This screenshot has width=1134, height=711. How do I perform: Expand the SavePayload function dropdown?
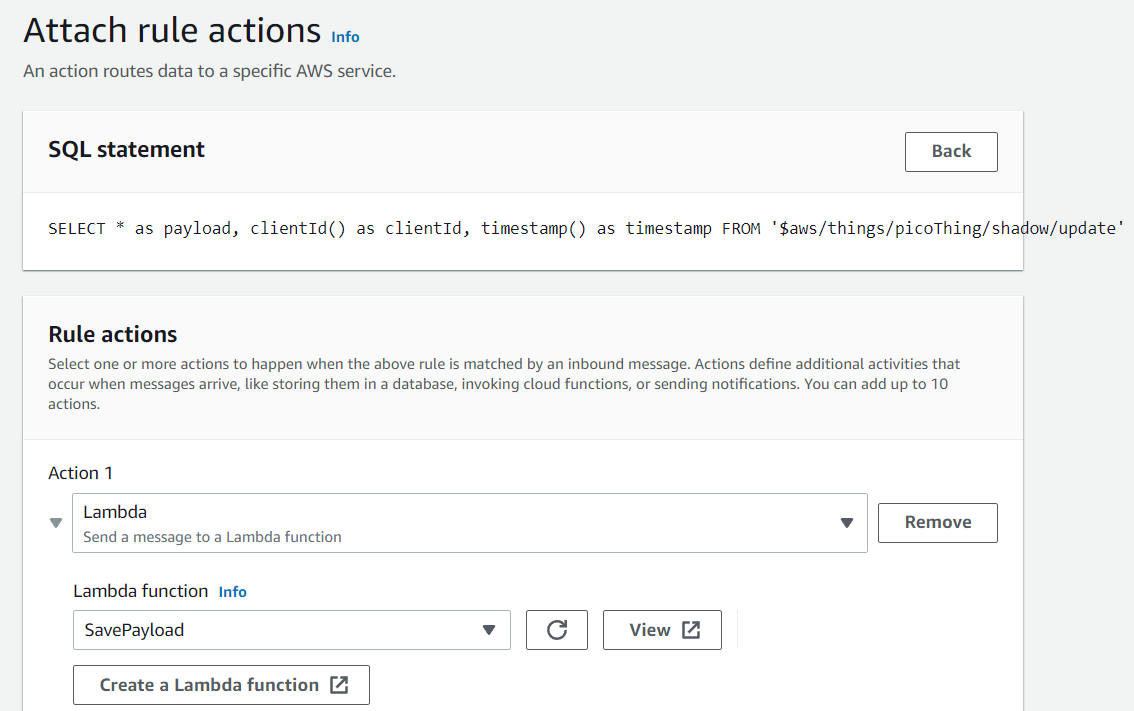point(489,630)
